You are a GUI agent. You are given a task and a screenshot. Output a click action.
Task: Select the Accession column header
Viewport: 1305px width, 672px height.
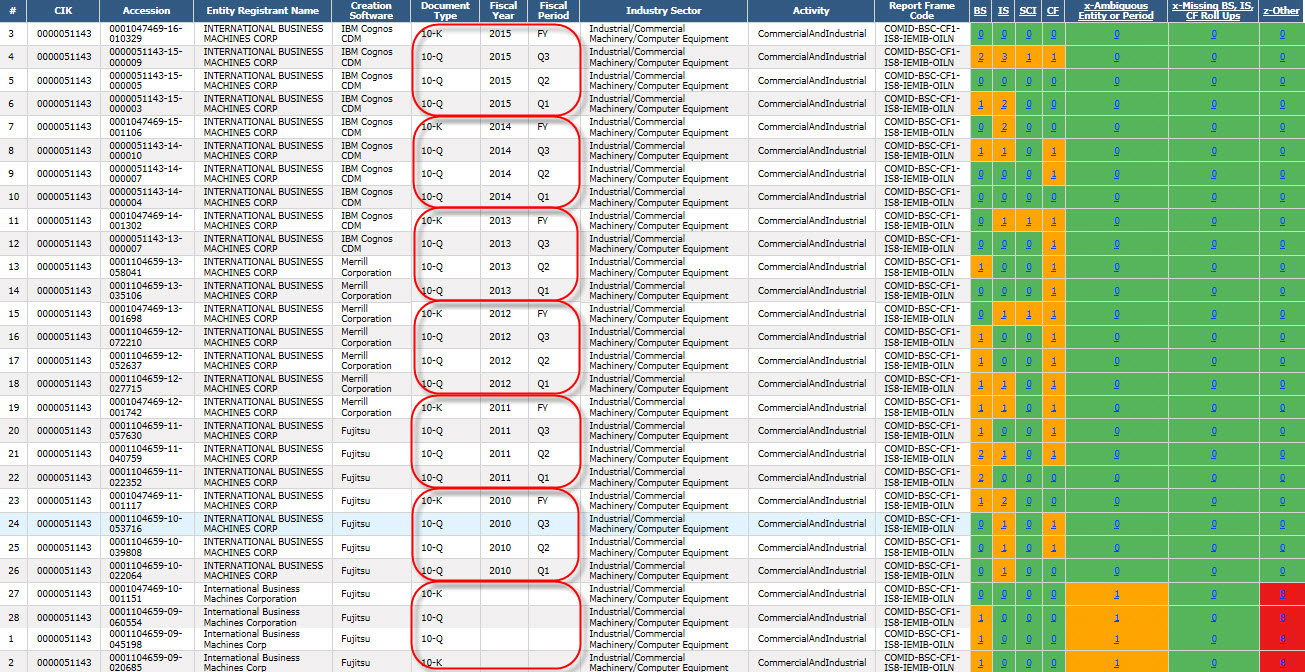(147, 10)
